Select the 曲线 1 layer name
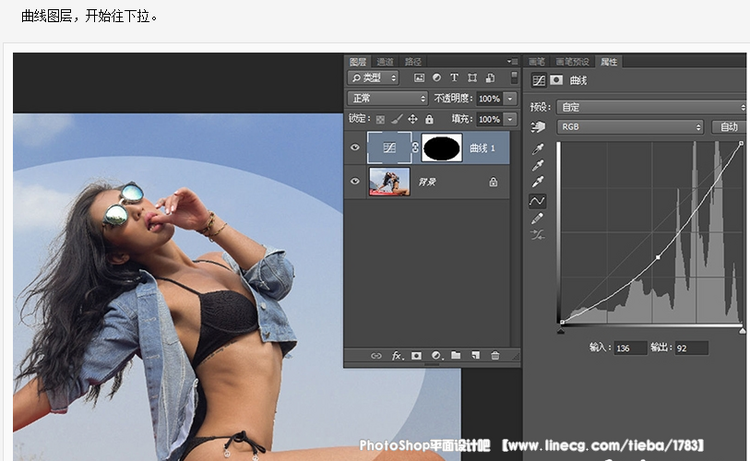This screenshot has height=461, width=750. tap(482, 148)
